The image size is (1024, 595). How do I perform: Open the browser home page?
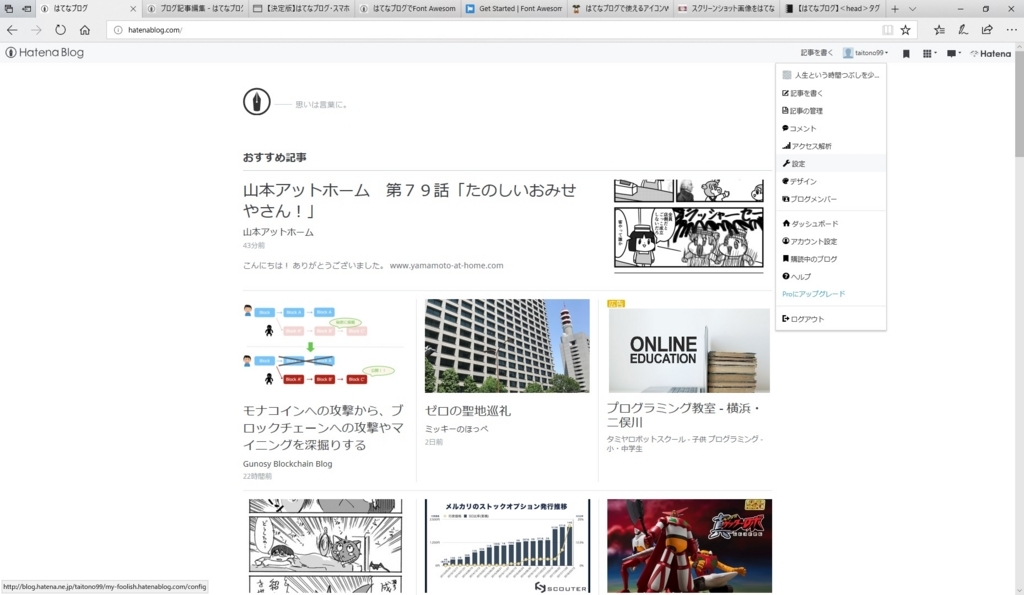coord(85,30)
